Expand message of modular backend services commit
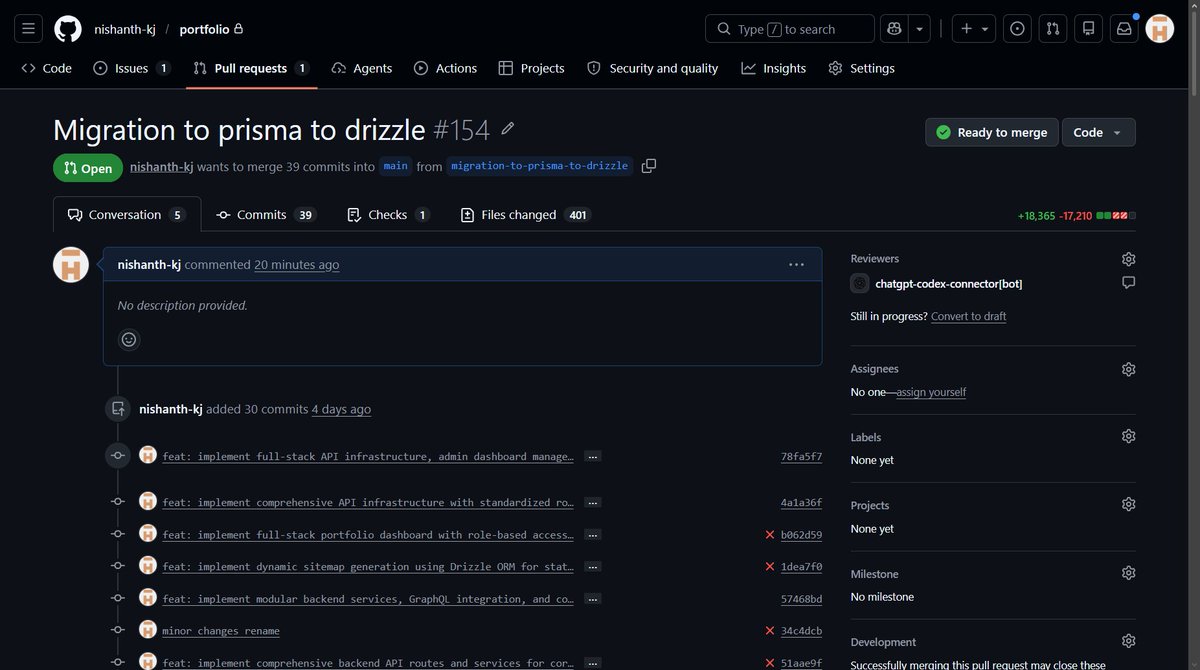The width and height of the screenshot is (1200, 670). [593, 599]
